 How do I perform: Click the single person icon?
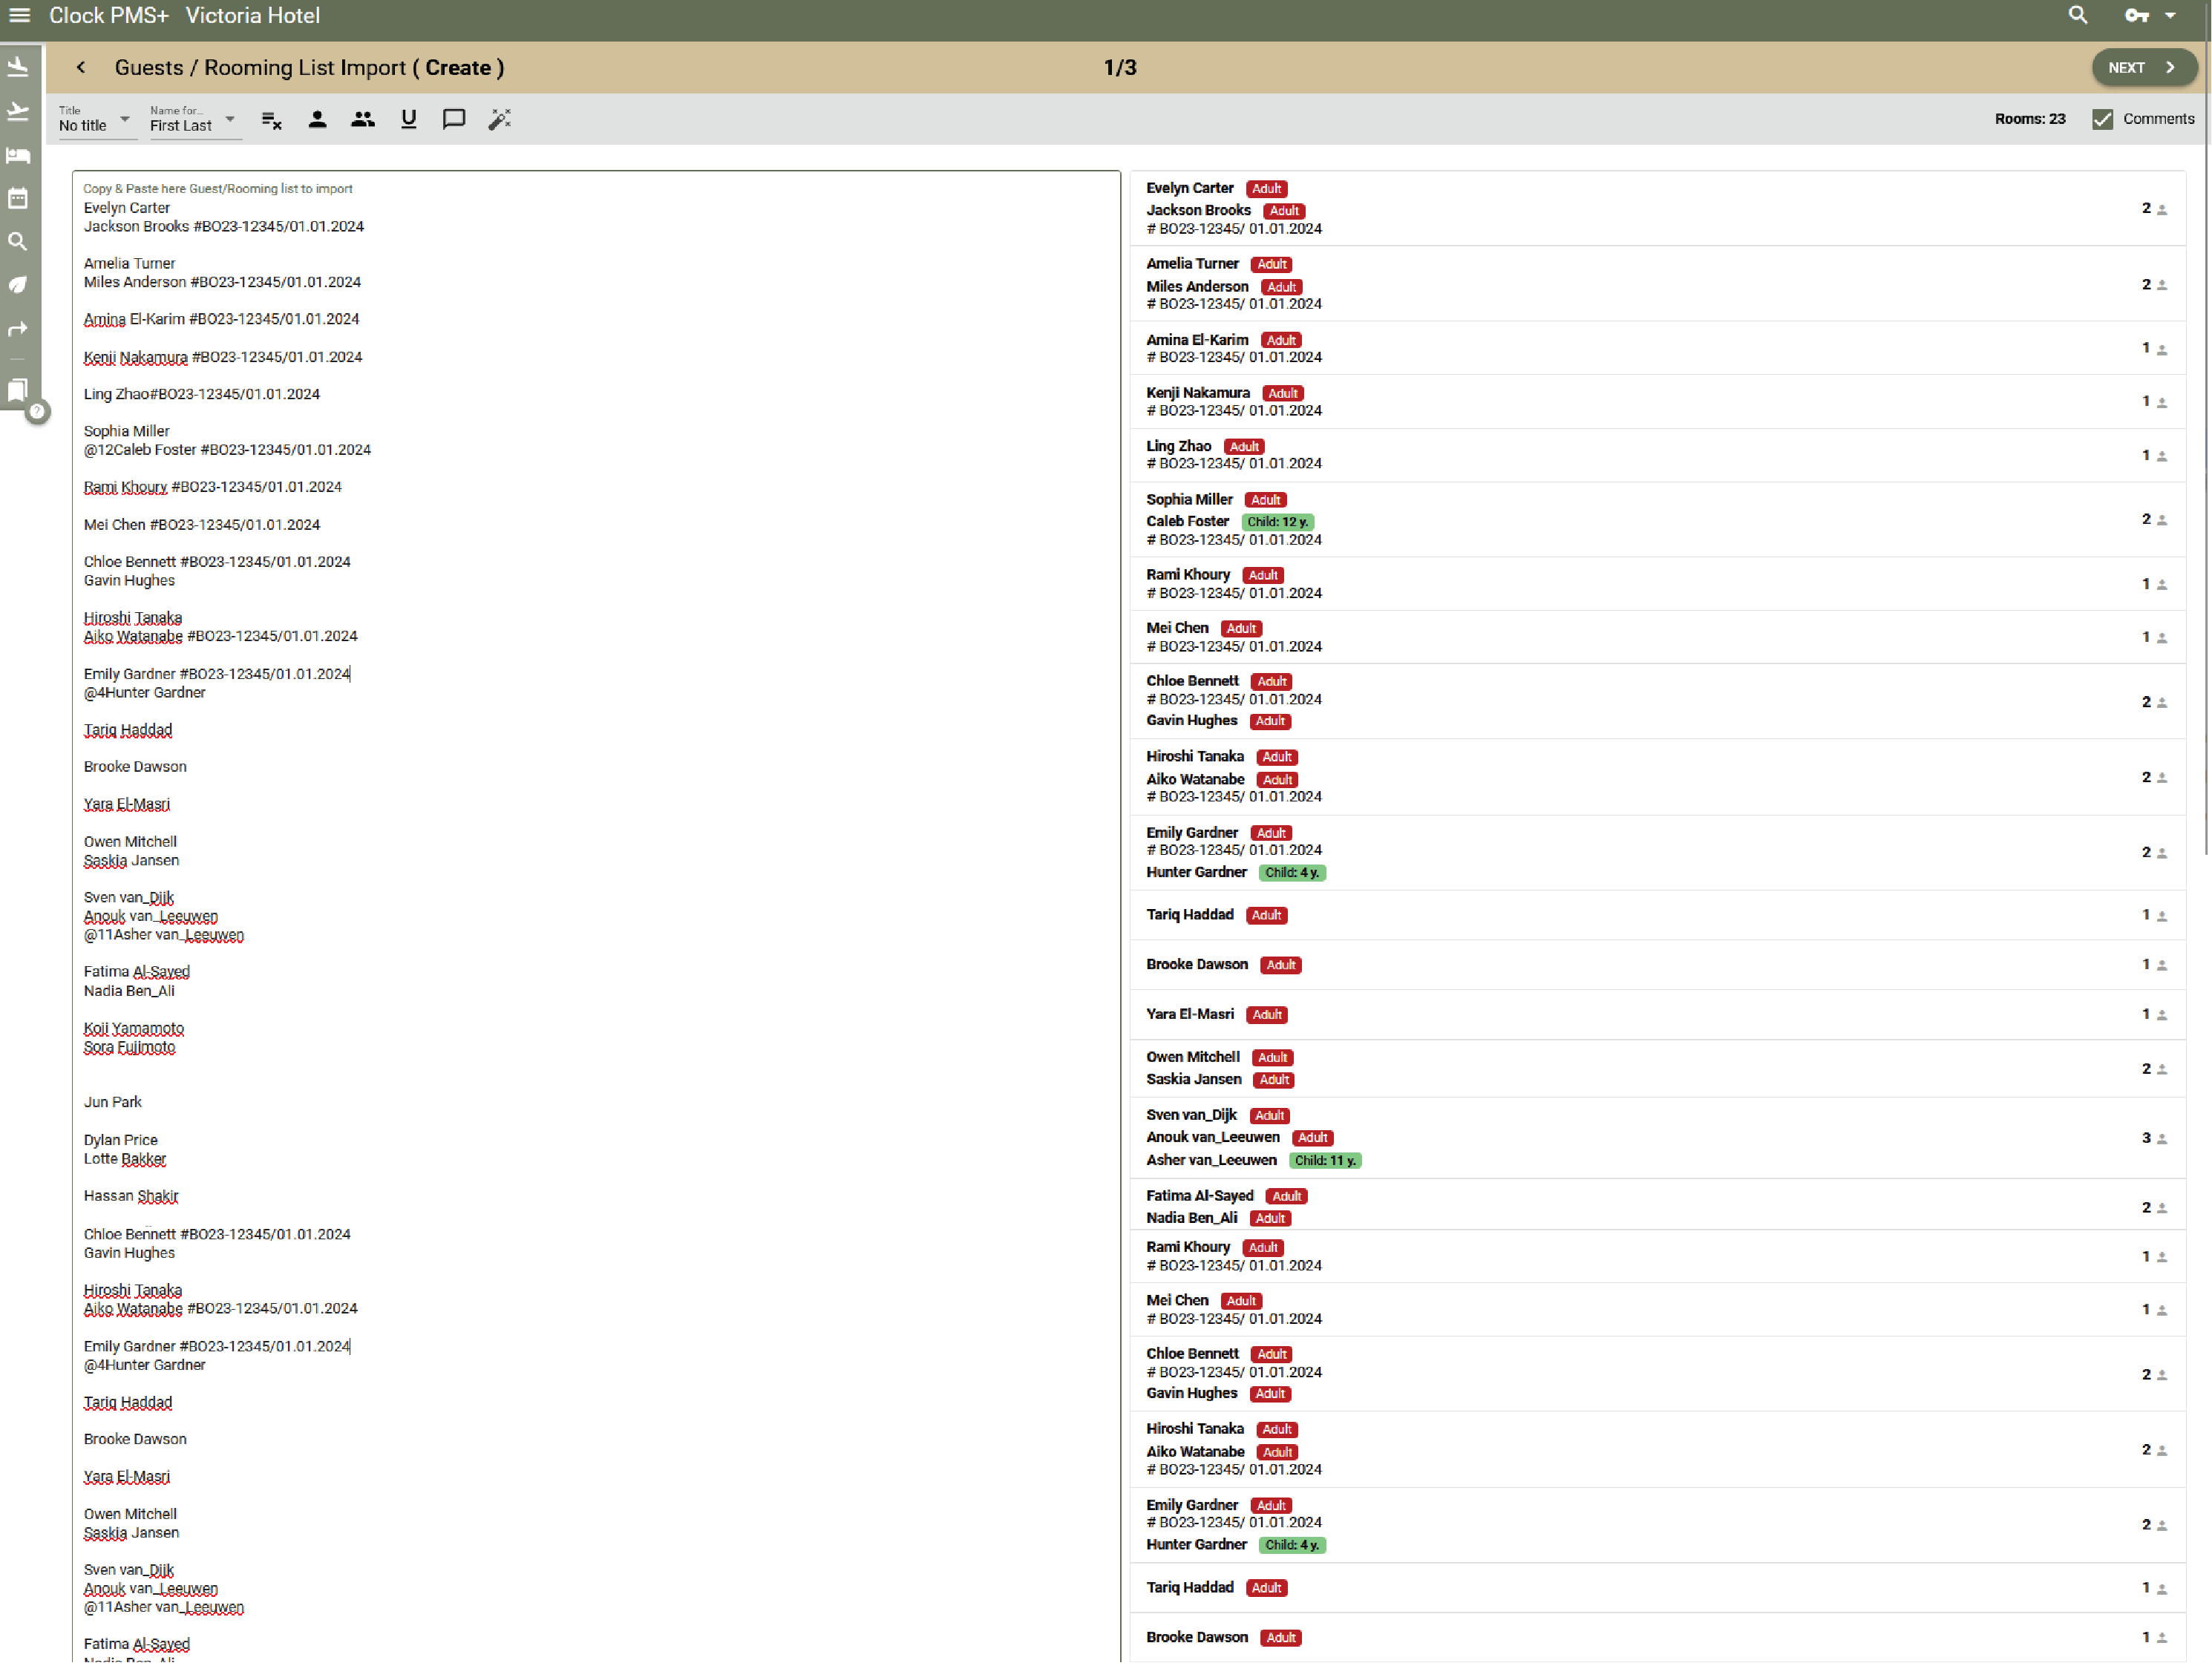pyautogui.click(x=317, y=120)
